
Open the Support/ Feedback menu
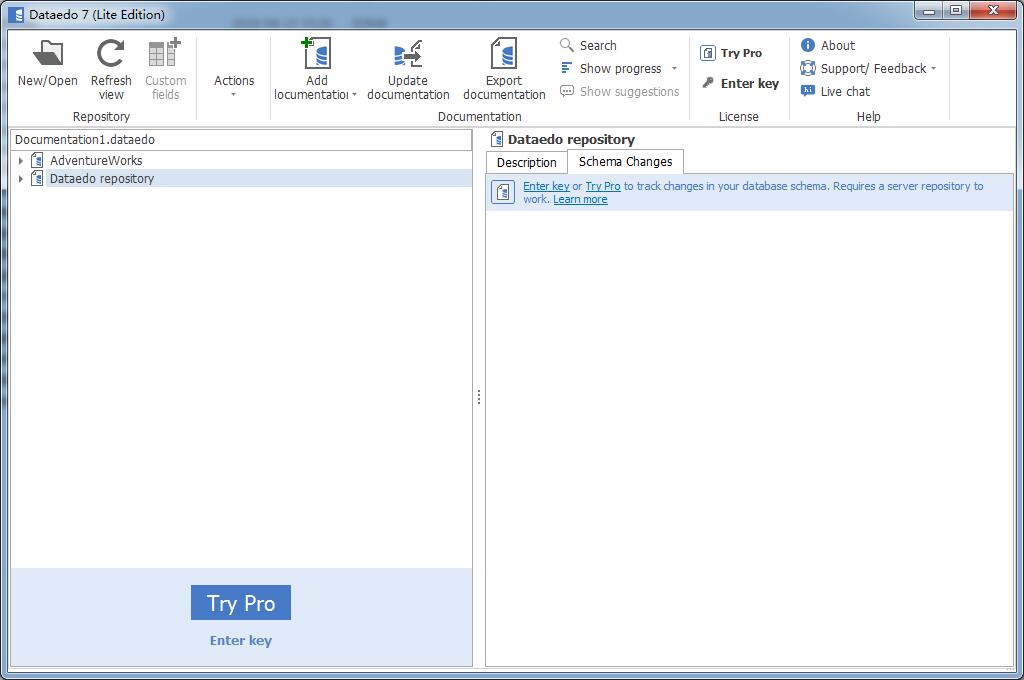point(868,69)
